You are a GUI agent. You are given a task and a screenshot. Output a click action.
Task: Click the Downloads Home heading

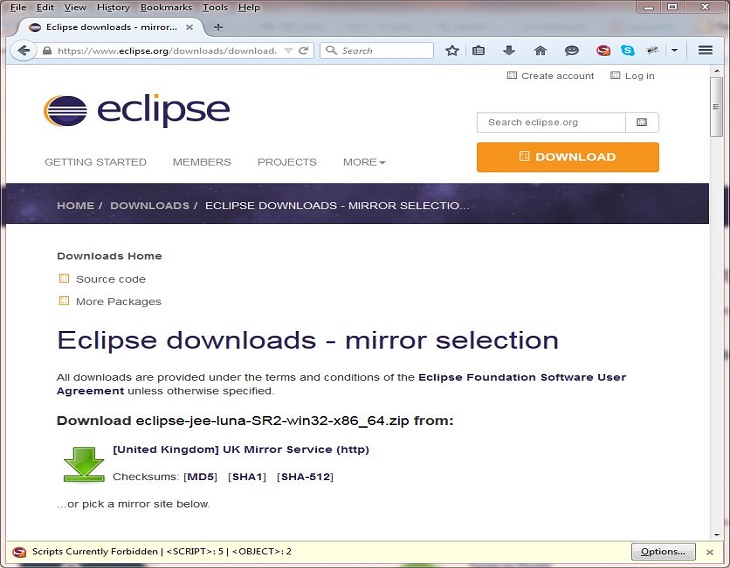(109, 256)
